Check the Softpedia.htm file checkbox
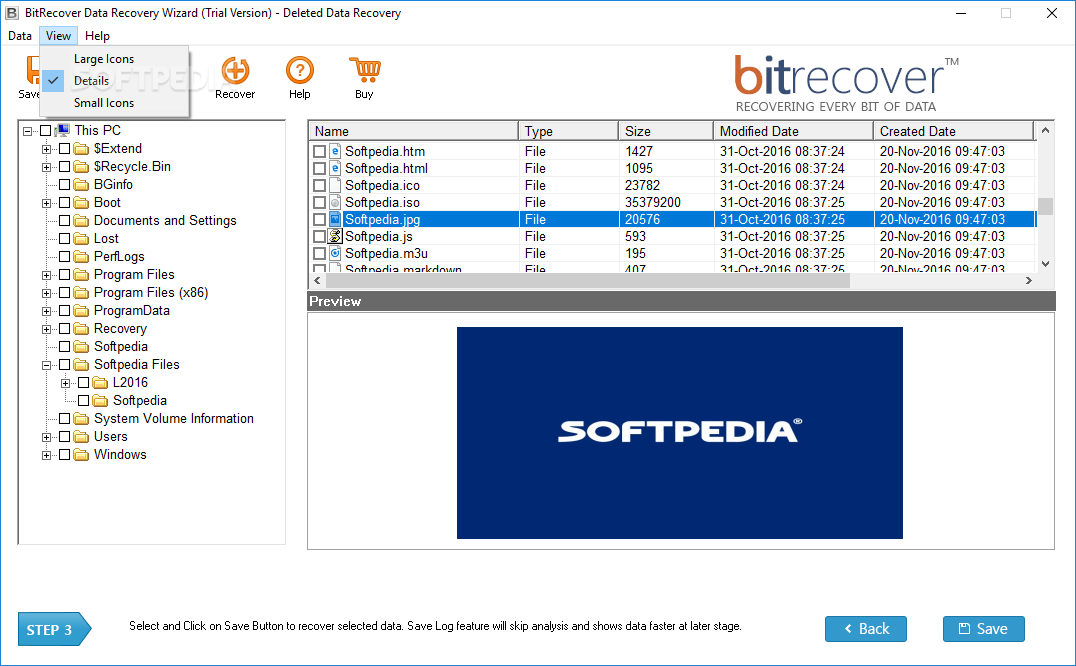 coord(319,152)
